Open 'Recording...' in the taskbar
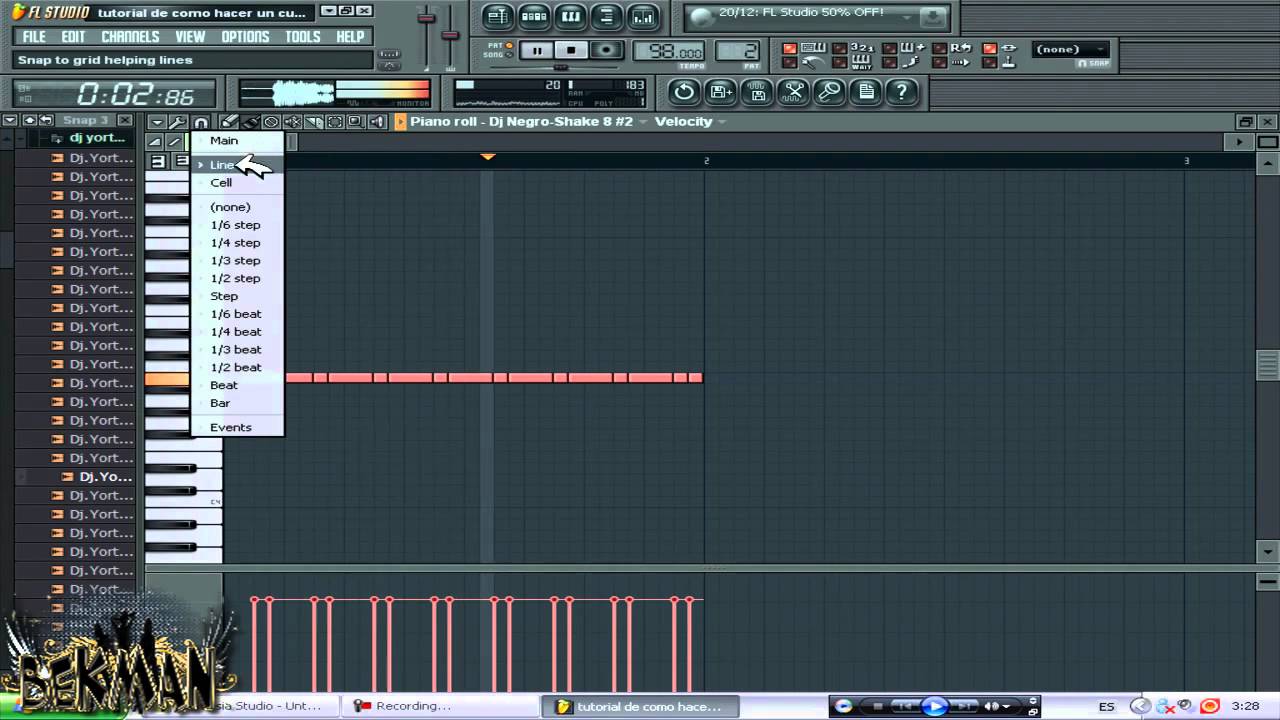 click(438, 706)
